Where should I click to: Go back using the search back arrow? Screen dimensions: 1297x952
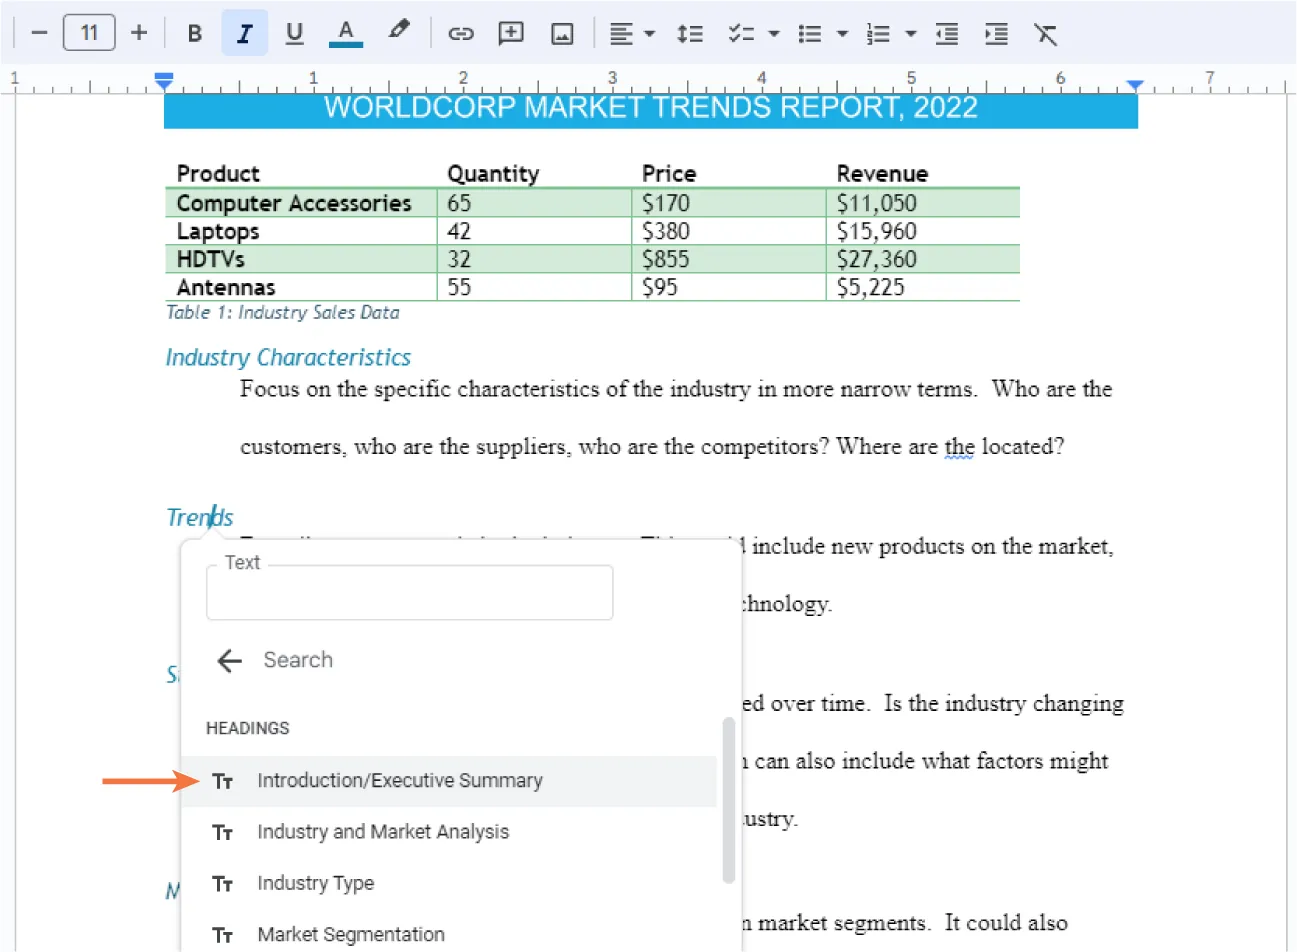[x=229, y=660]
